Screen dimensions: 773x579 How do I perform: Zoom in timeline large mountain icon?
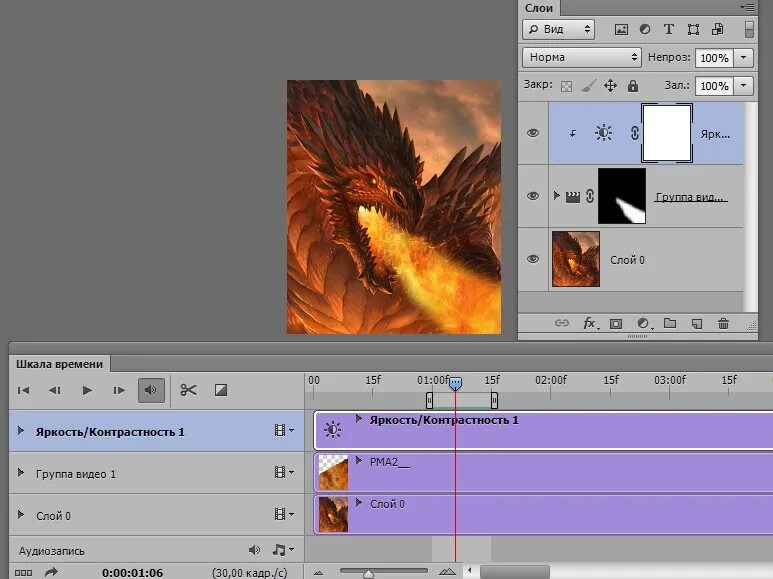(x=447, y=572)
